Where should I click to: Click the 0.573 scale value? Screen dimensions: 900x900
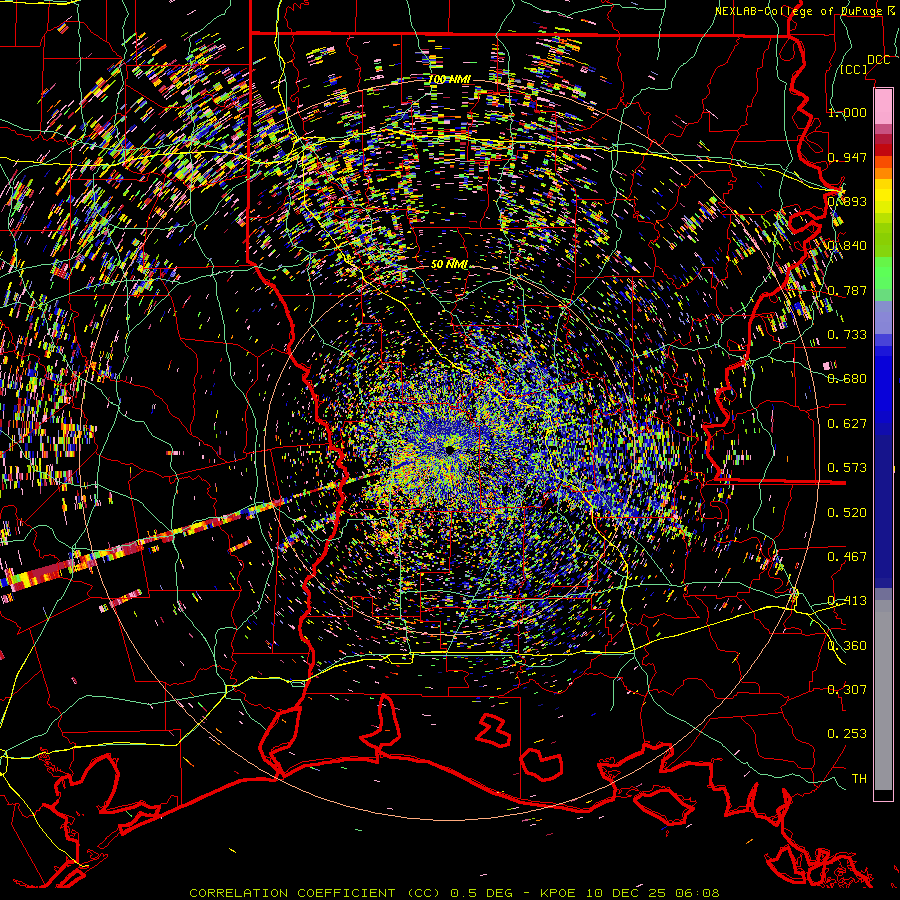coord(847,468)
